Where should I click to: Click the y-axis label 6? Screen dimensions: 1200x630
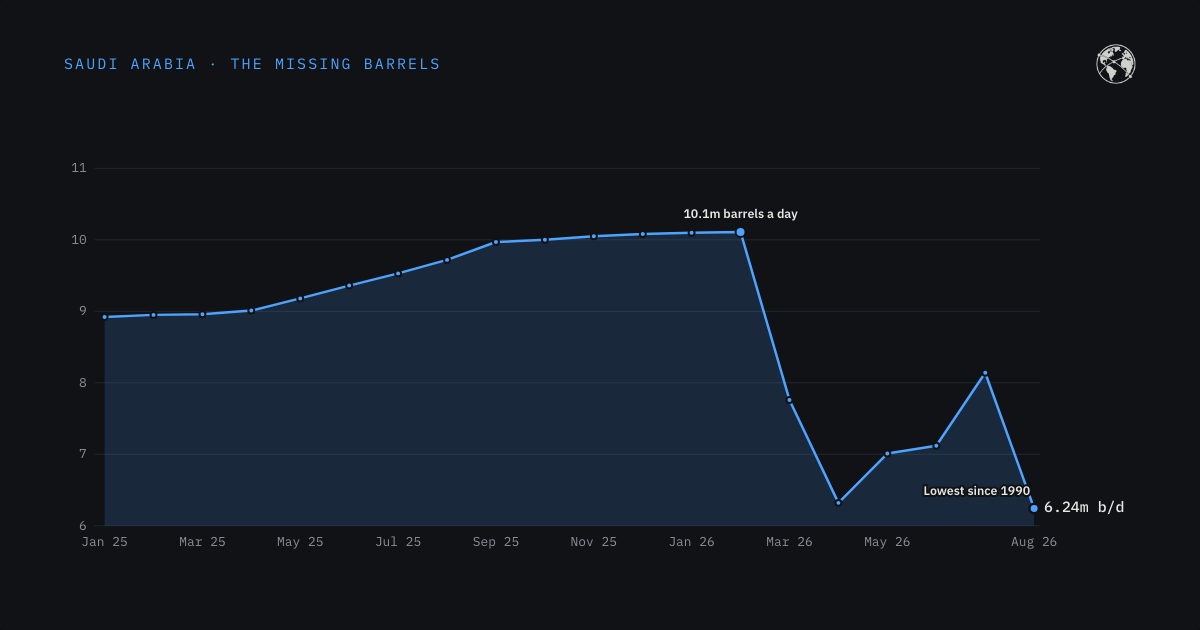click(83, 526)
